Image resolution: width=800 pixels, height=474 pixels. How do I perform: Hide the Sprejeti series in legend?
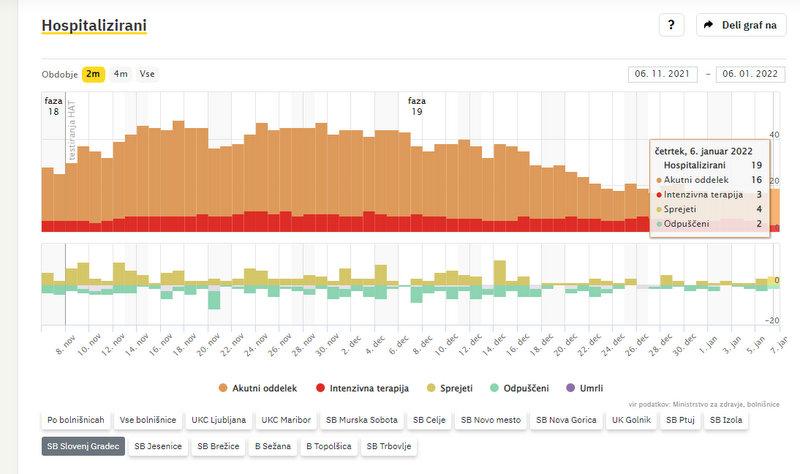pos(455,387)
